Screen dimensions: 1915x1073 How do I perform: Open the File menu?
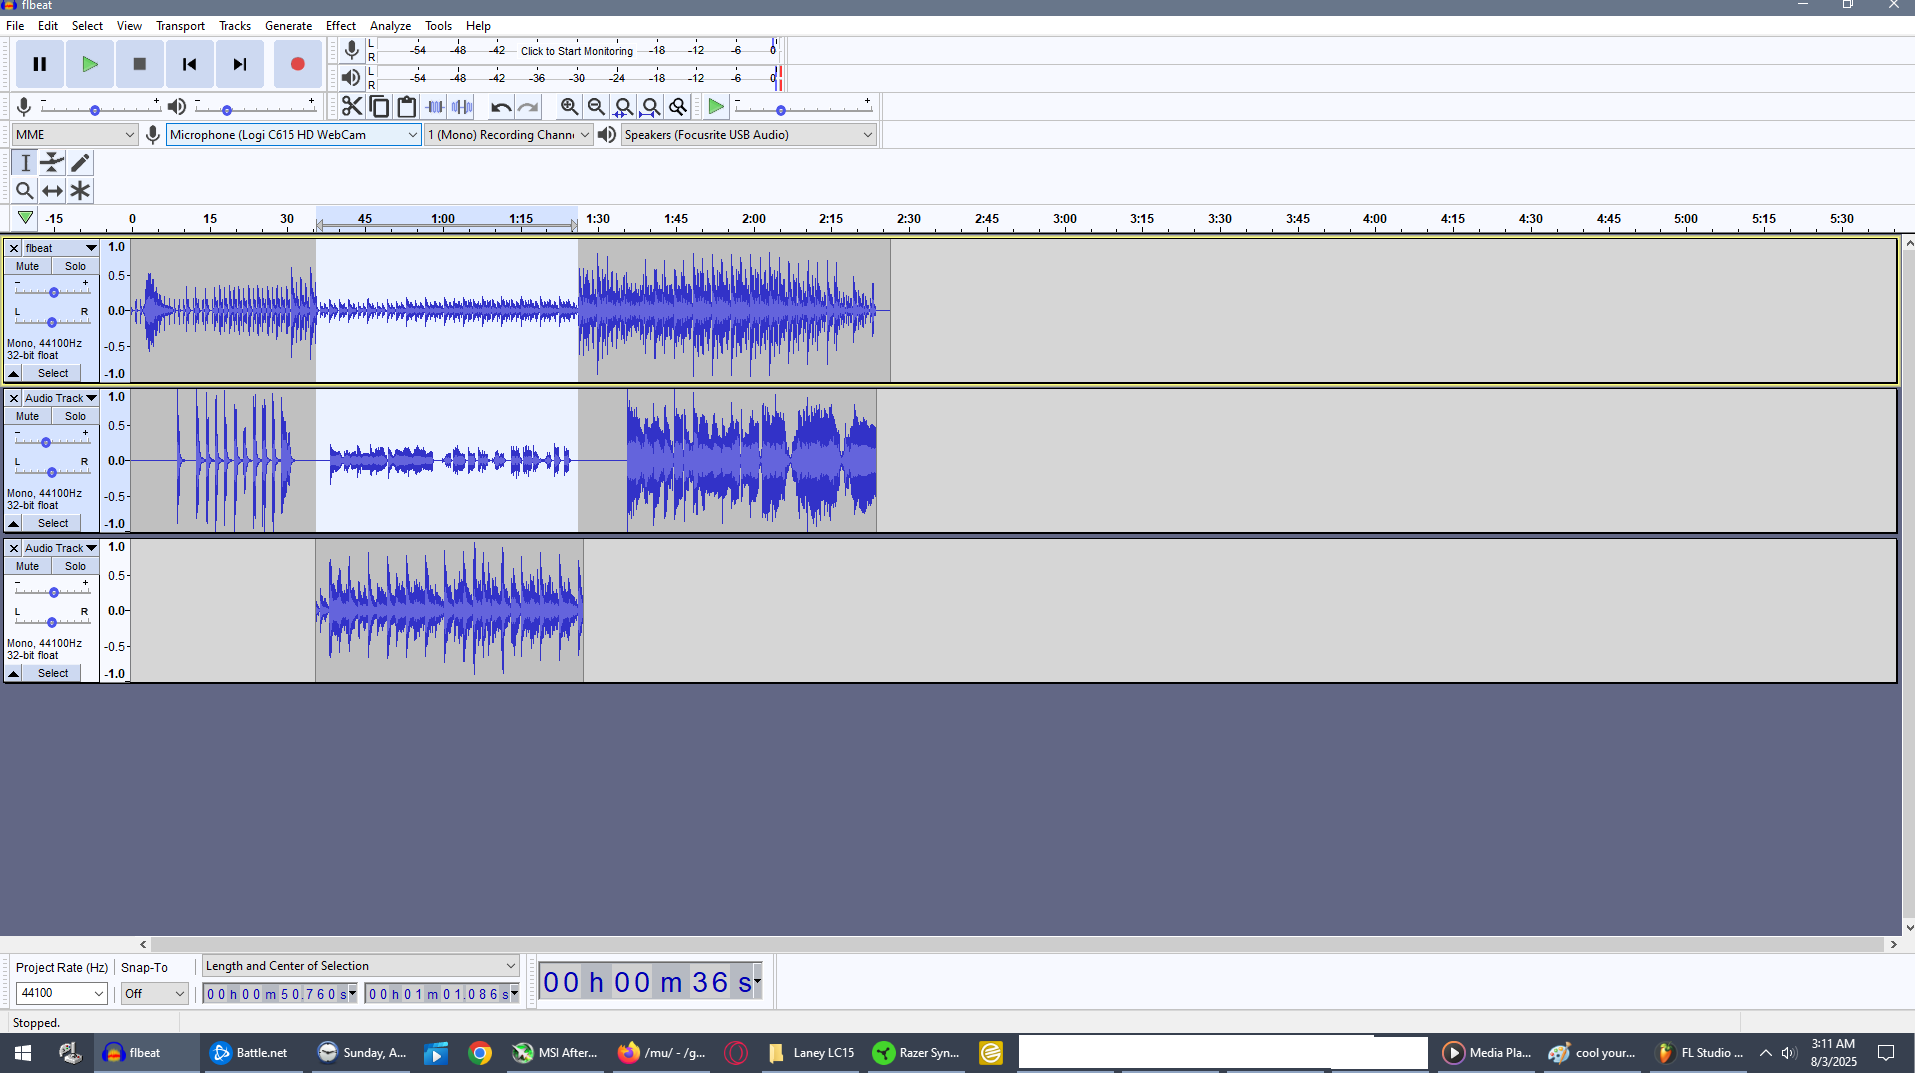(15, 26)
